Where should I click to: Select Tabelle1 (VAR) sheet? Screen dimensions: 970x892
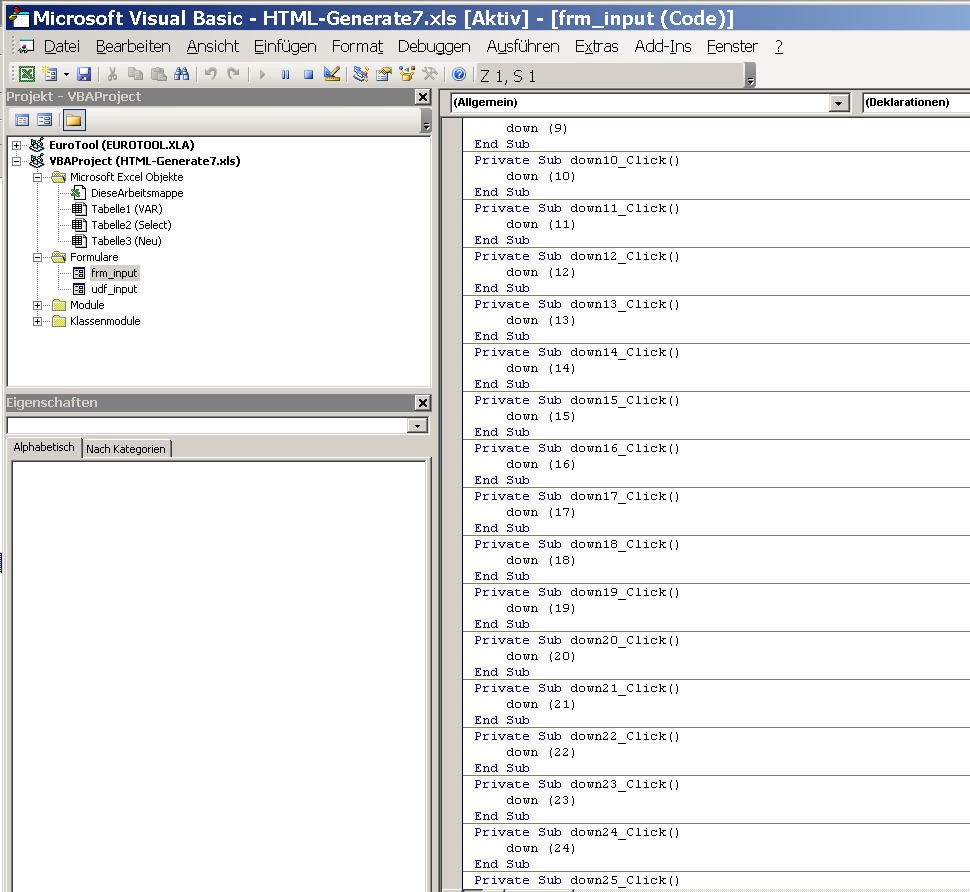pos(126,209)
